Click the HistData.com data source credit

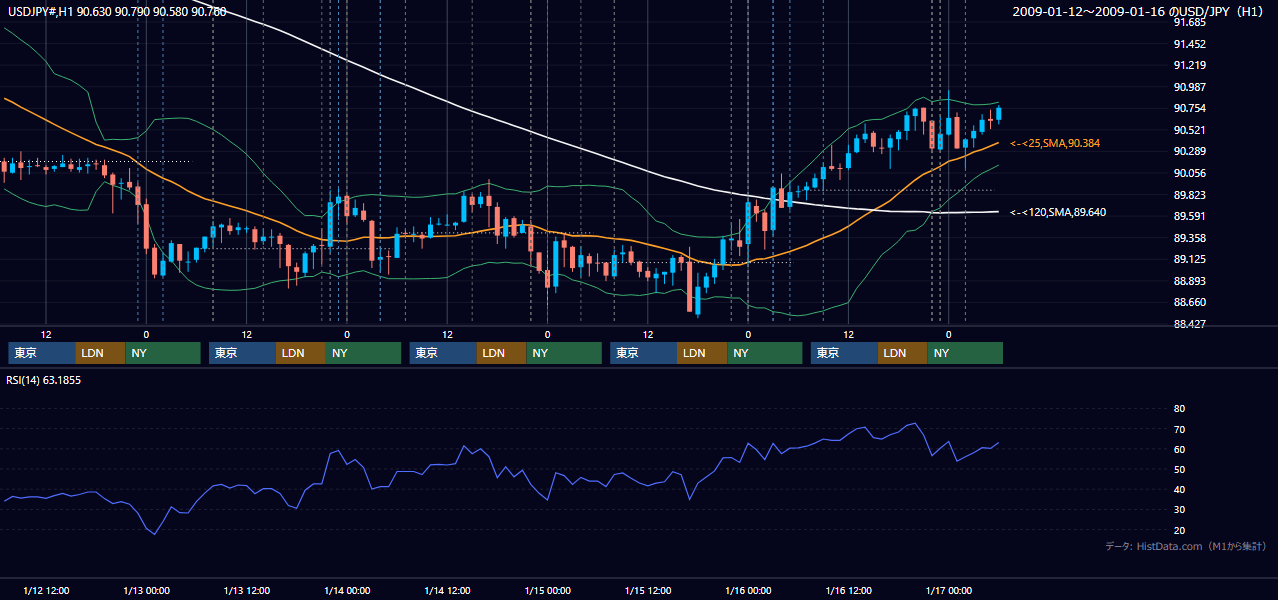point(1186,547)
